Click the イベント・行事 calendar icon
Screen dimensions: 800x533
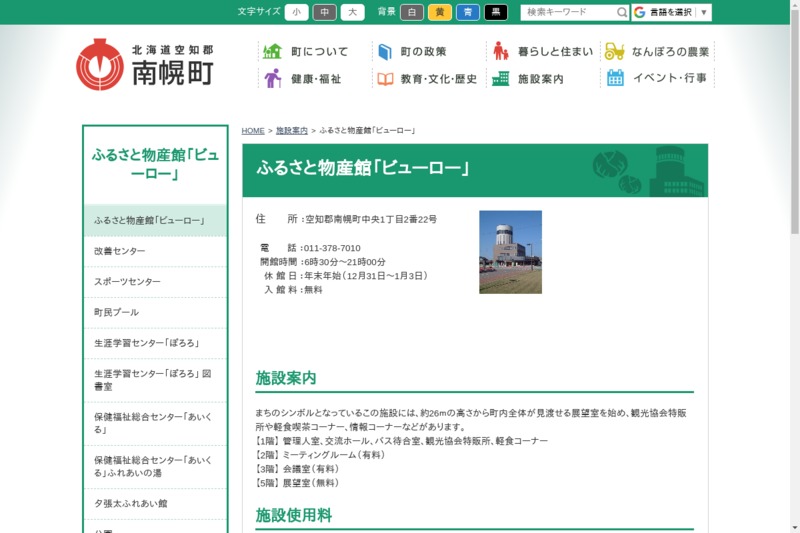point(615,78)
